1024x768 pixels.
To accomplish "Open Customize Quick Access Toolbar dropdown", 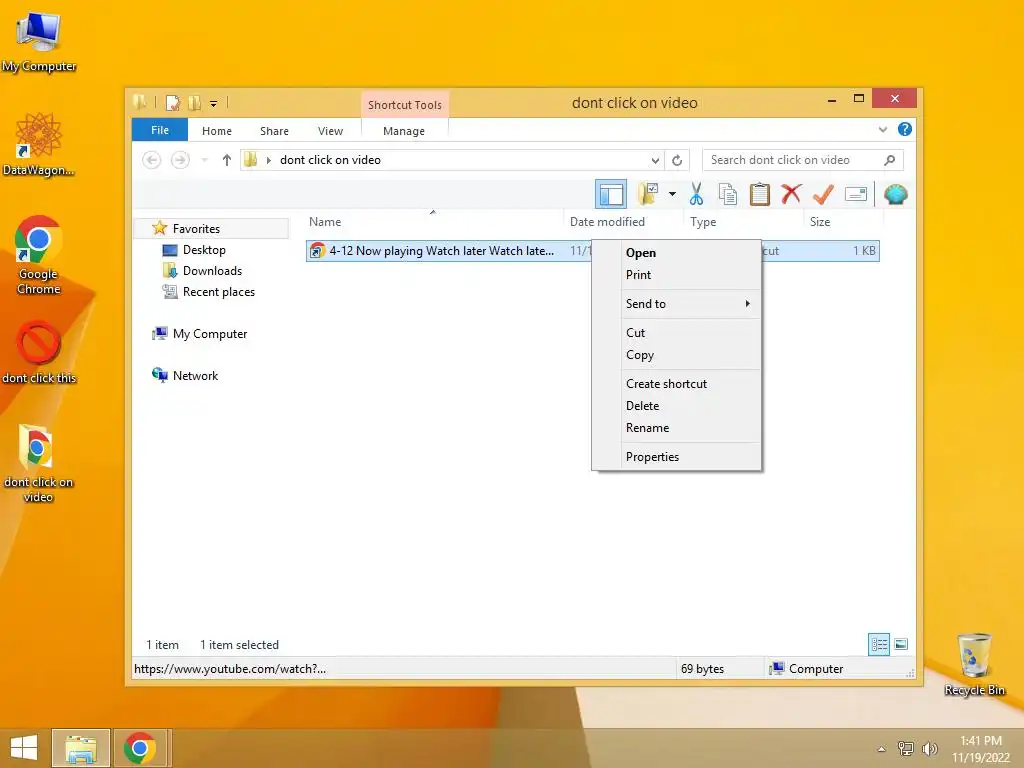I will tap(214, 103).
